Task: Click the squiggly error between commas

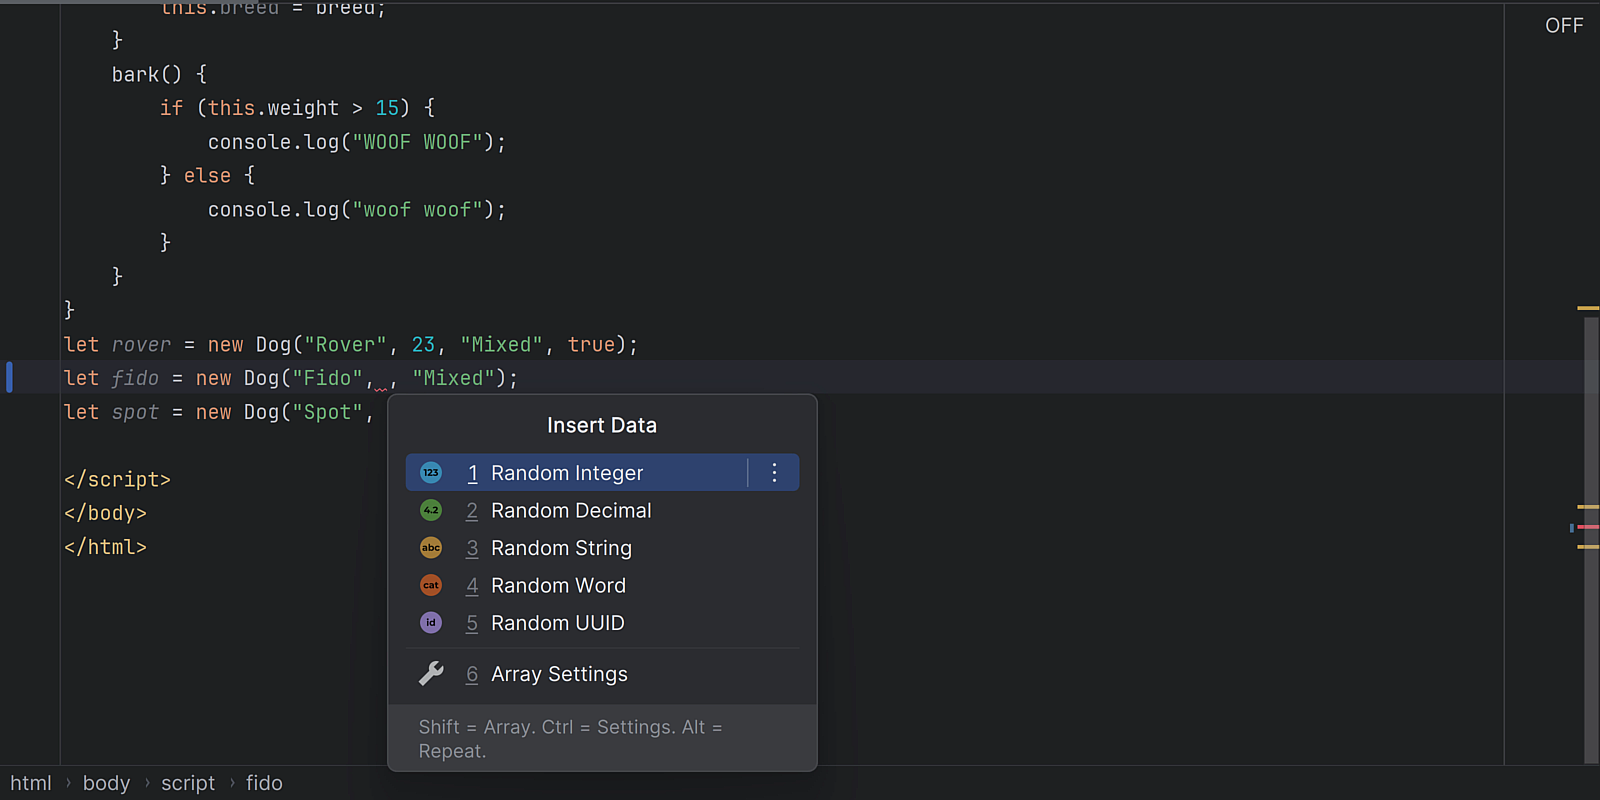Action: [x=381, y=389]
